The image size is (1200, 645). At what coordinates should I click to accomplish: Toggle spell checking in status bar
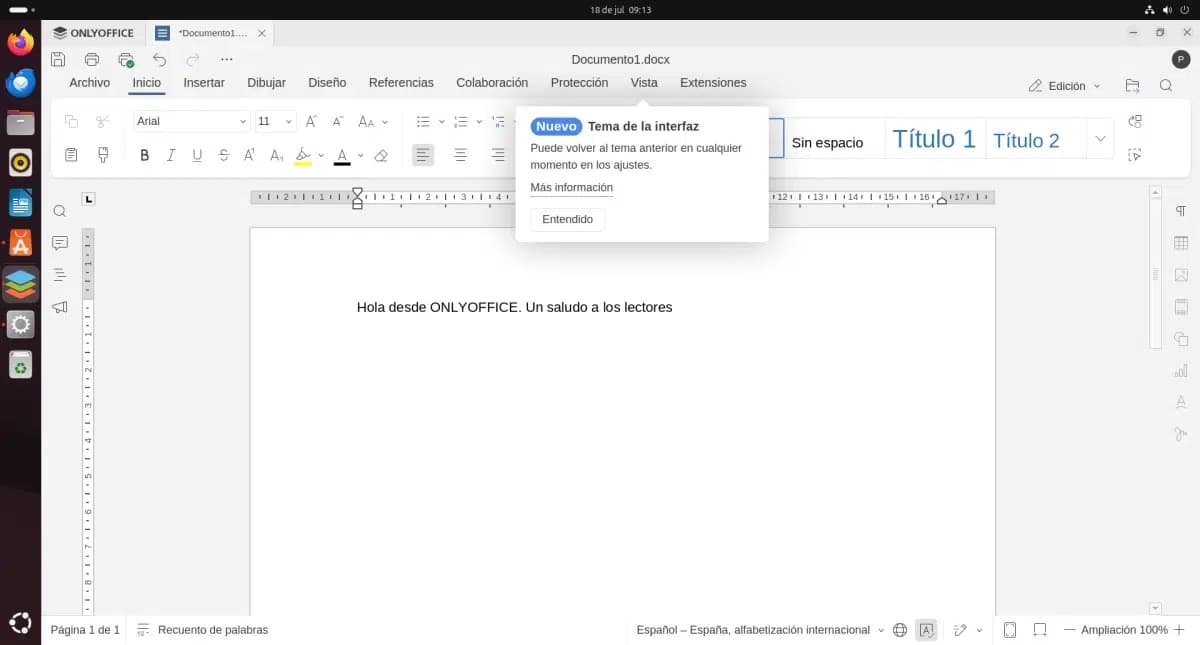(926, 630)
